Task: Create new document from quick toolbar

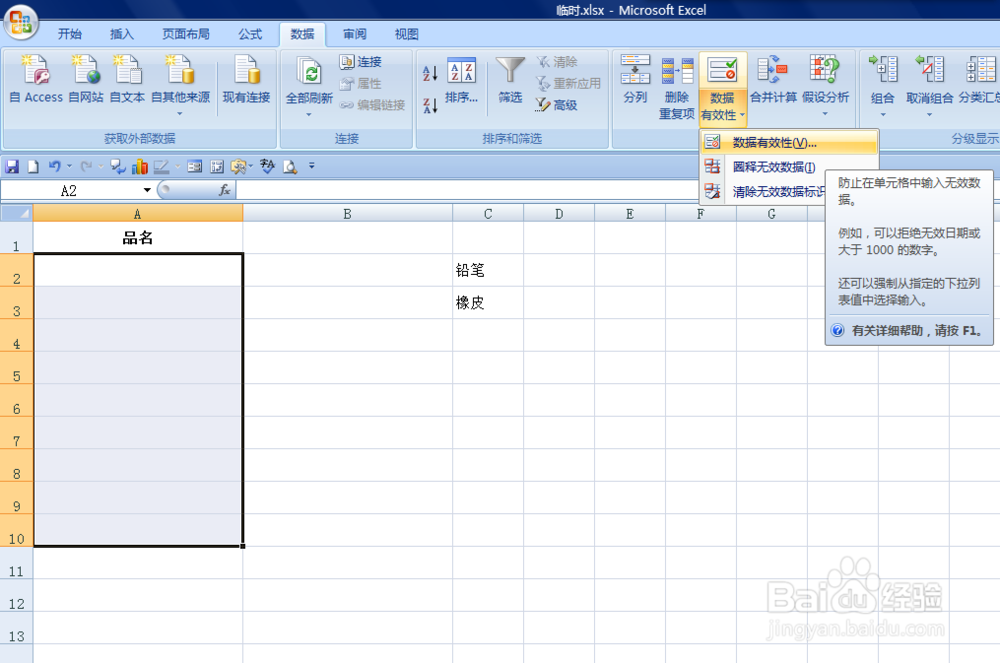Action: pyautogui.click(x=33, y=167)
